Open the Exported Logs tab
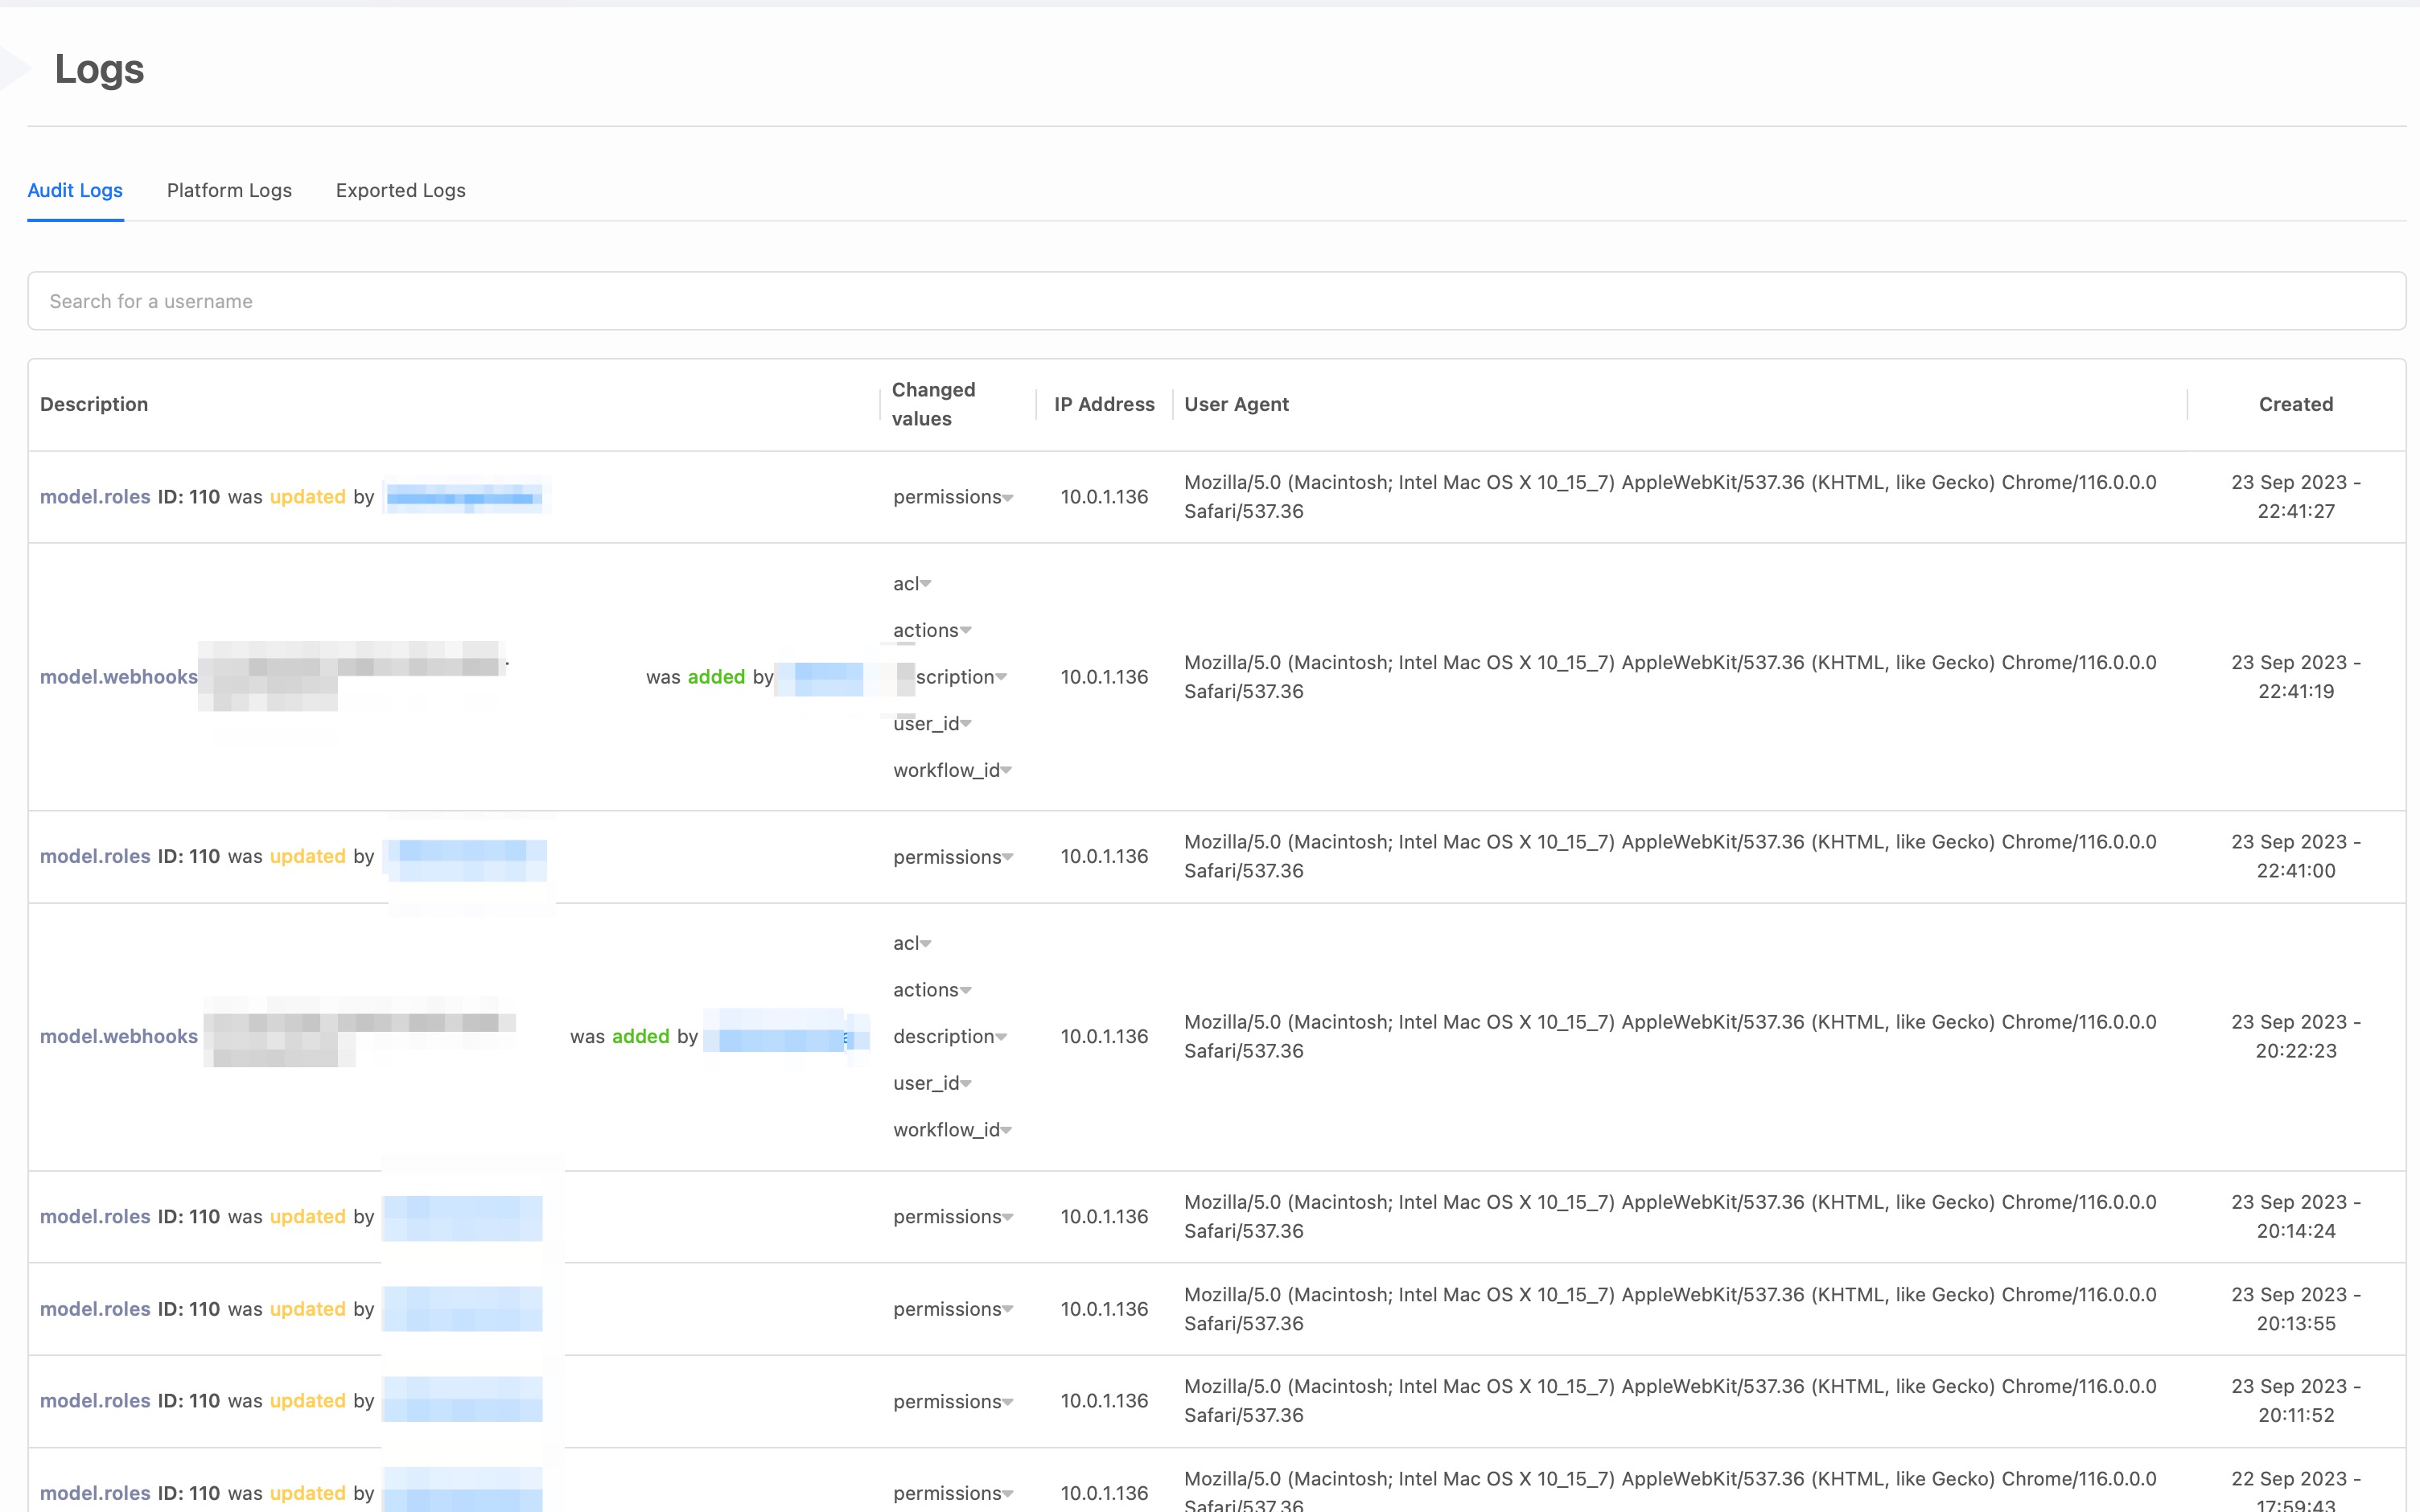 (400, 190)
